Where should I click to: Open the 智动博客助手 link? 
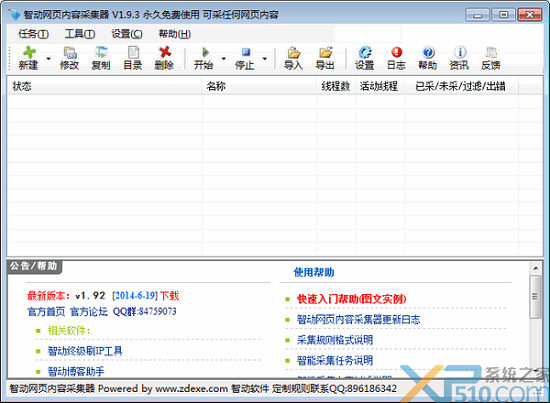tap(76, 371)
